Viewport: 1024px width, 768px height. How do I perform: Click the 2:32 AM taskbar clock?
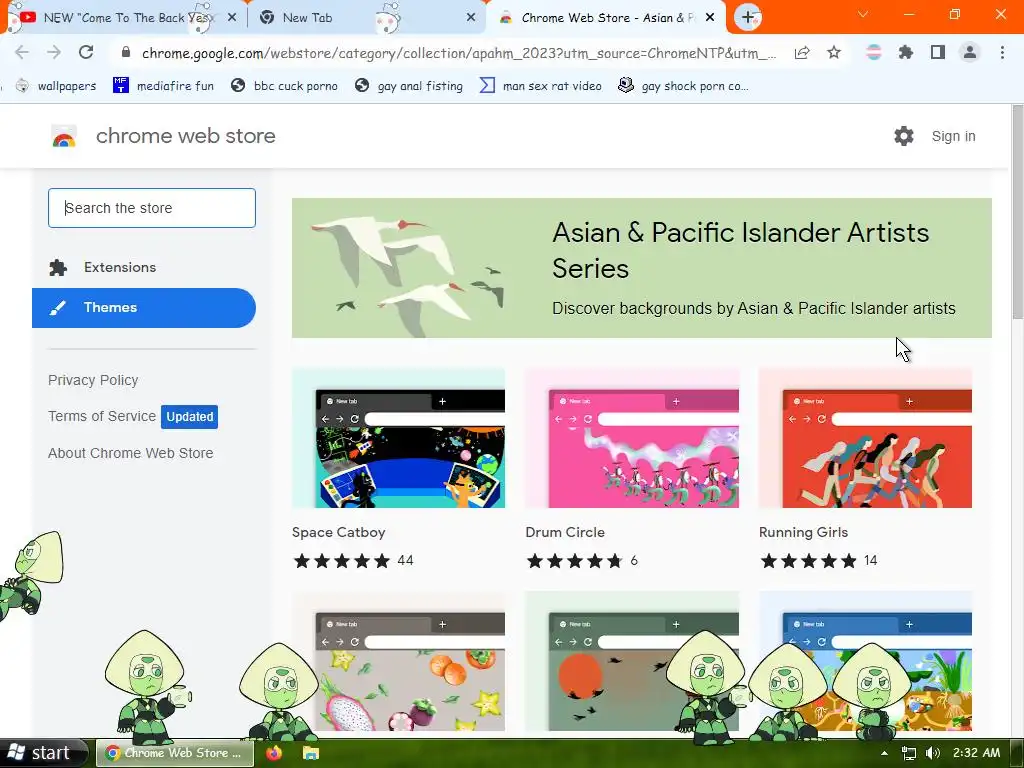click(976, 753)
